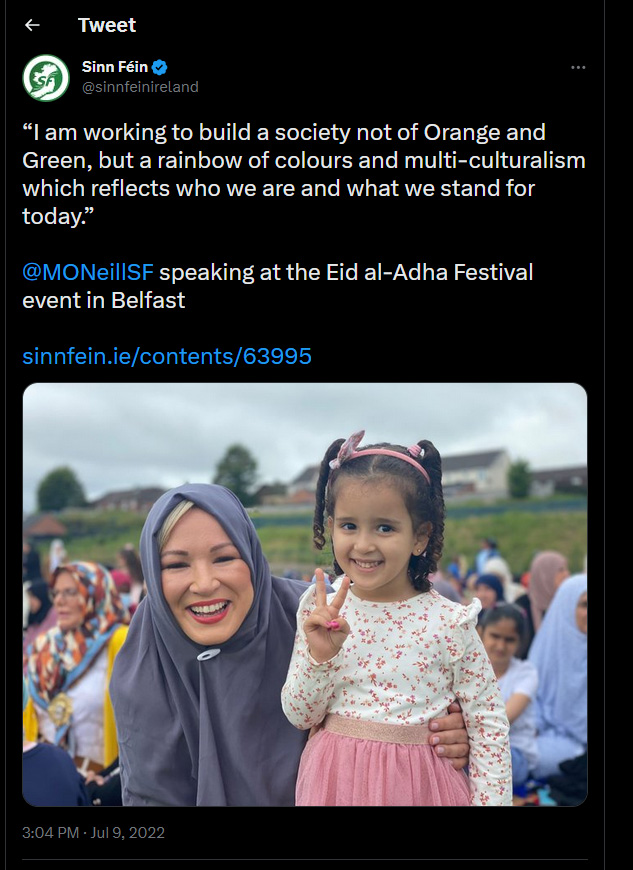
Task: Click the girl's pink tulle skirt in the photo
Action: tap(383, 763)
